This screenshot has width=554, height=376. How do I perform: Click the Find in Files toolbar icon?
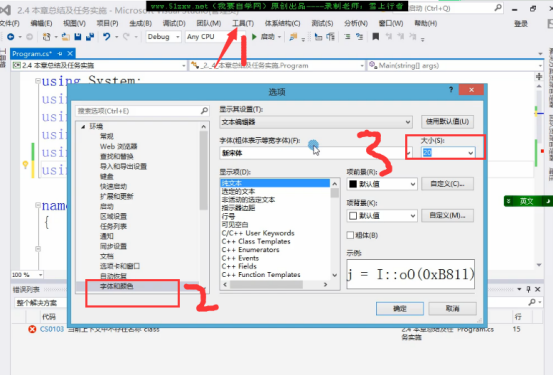[293, 37]
